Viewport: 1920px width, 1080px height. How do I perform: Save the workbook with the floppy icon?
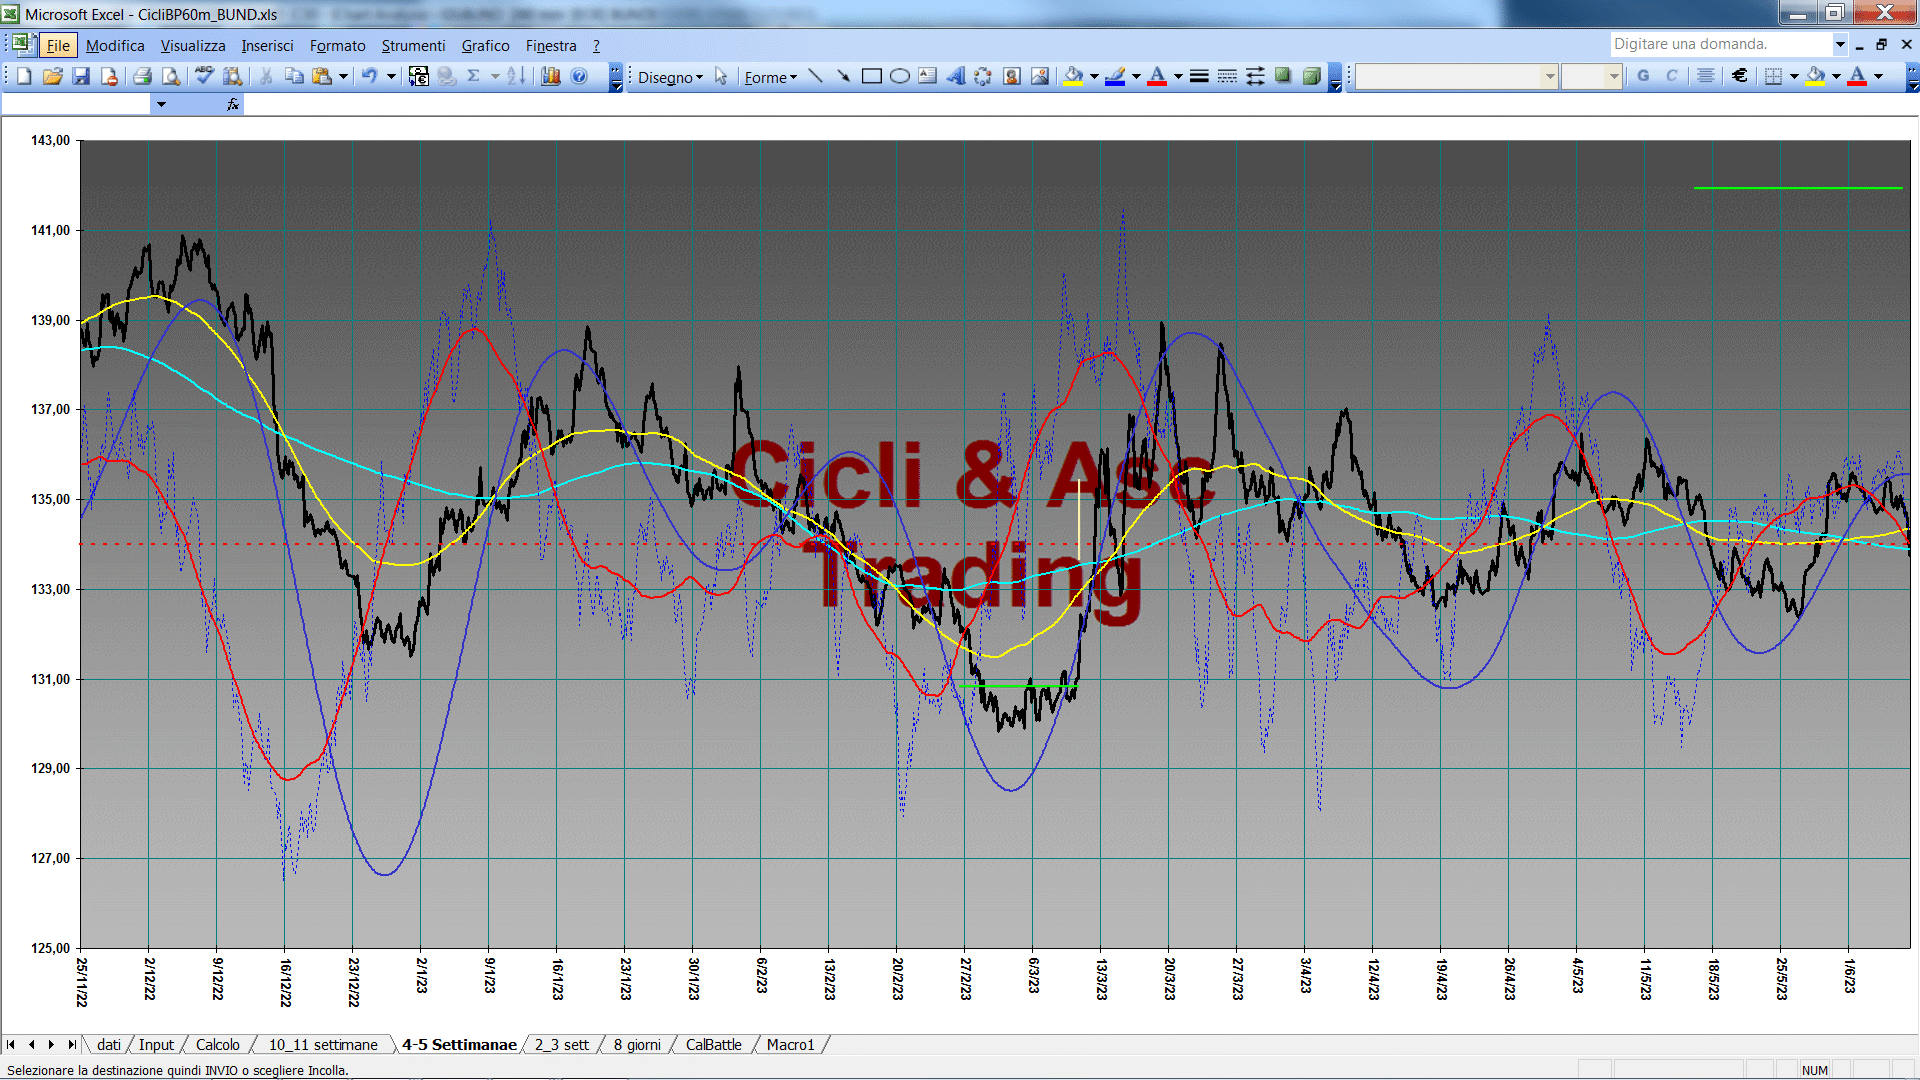click(81, 76)
